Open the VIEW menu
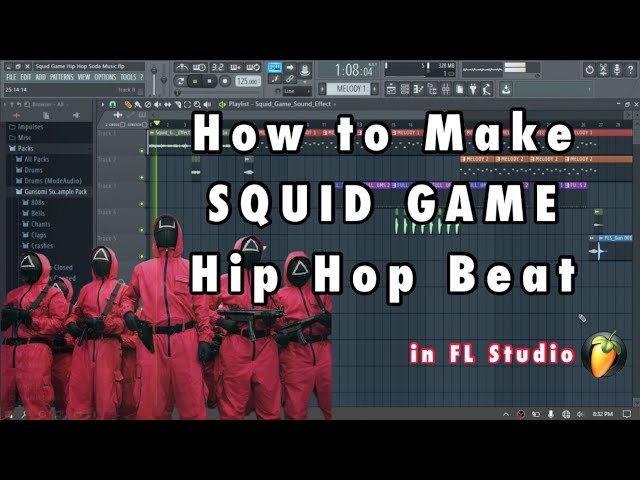Screen dimensions: 640x480 [84, 77]
